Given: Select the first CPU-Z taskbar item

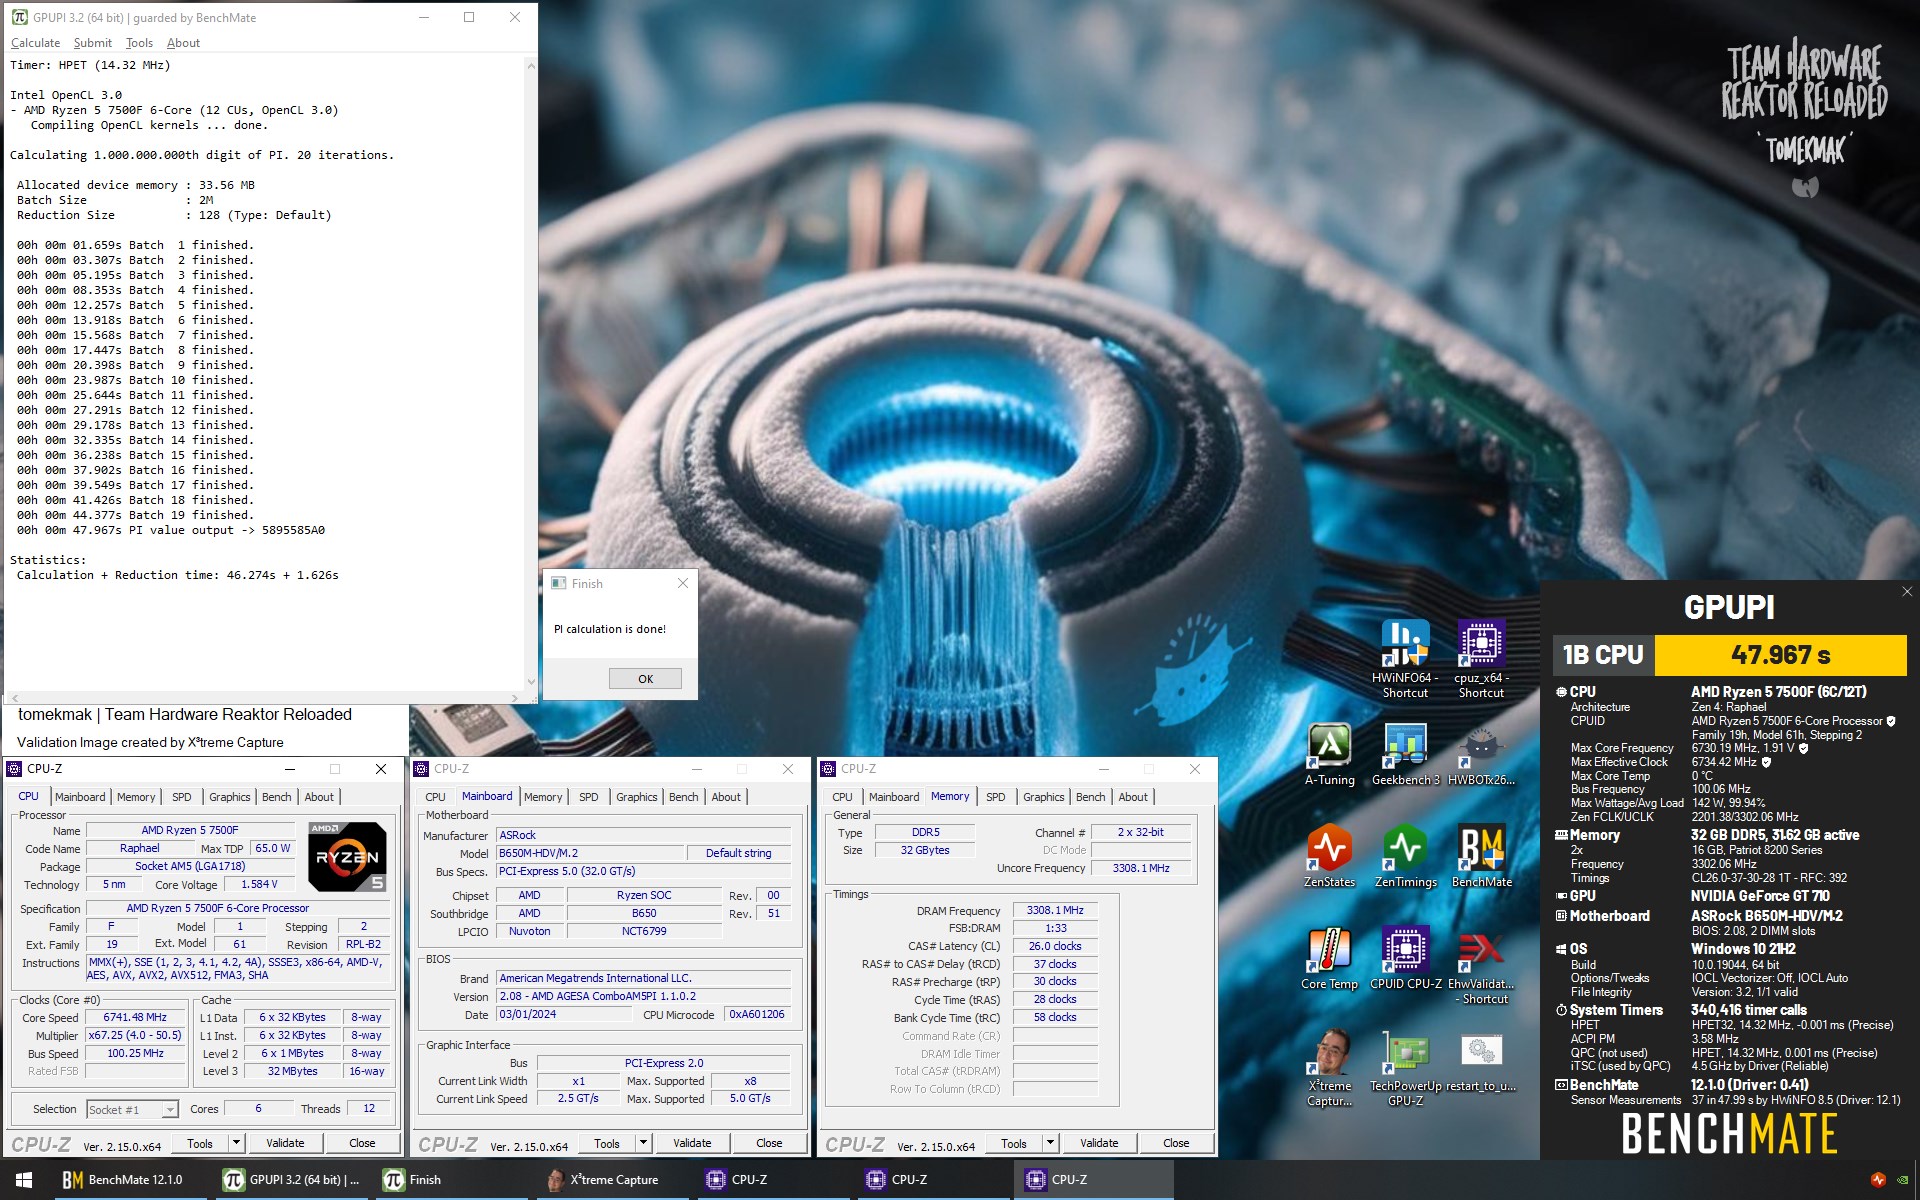Looking at the screenshot, I should (x=772, y=1180).
